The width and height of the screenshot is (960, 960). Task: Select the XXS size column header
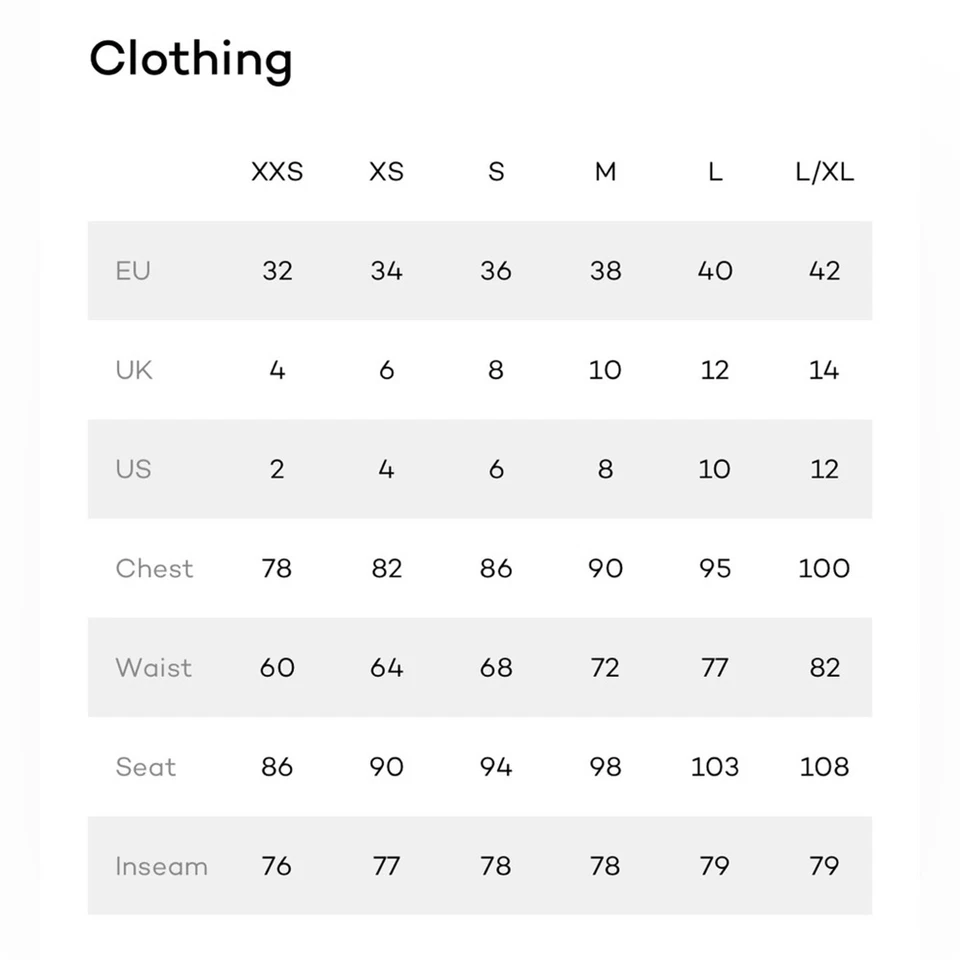(x=277, y=172)
